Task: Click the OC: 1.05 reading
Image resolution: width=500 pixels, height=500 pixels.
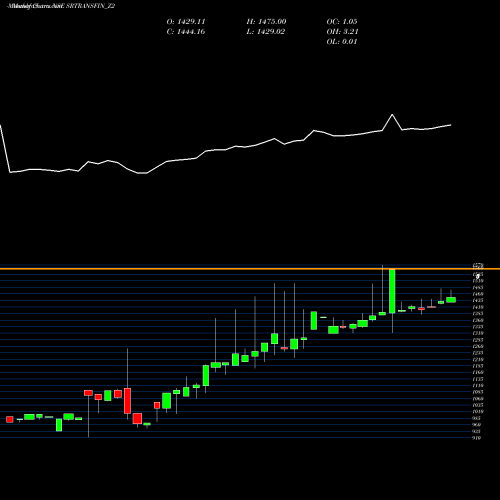Action: [342, 22]
